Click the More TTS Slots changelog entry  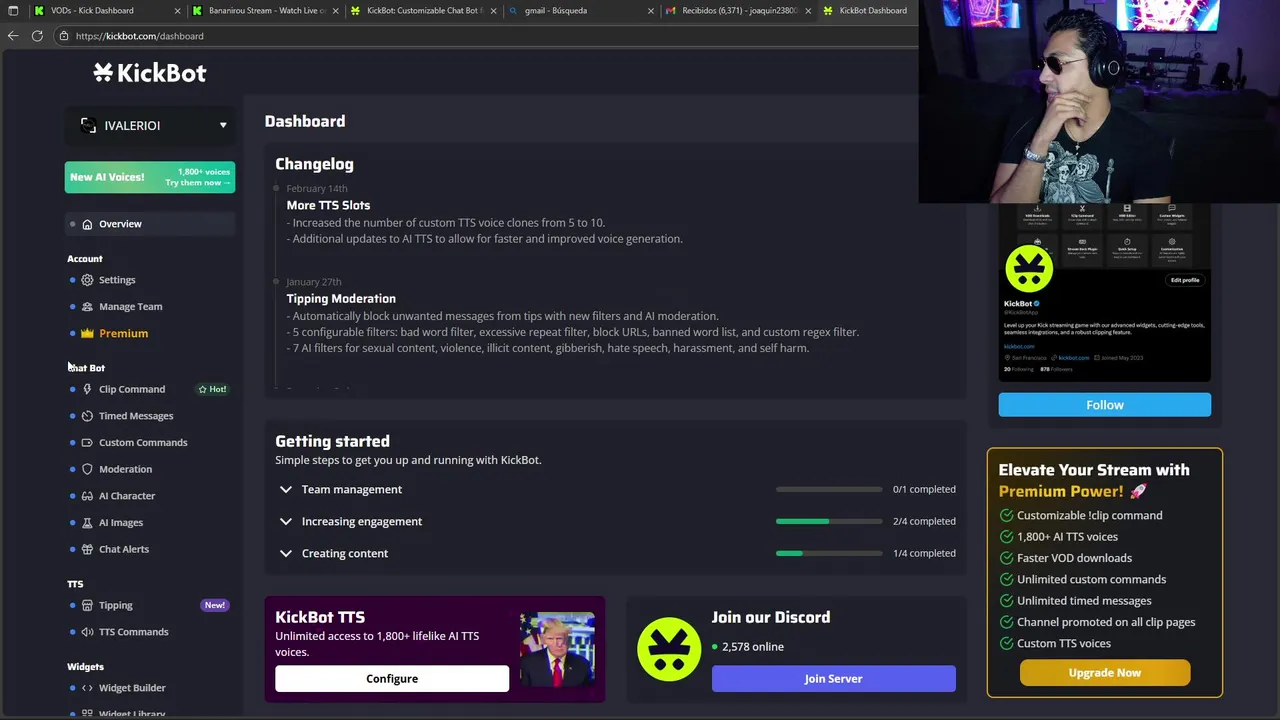(328, 205)
